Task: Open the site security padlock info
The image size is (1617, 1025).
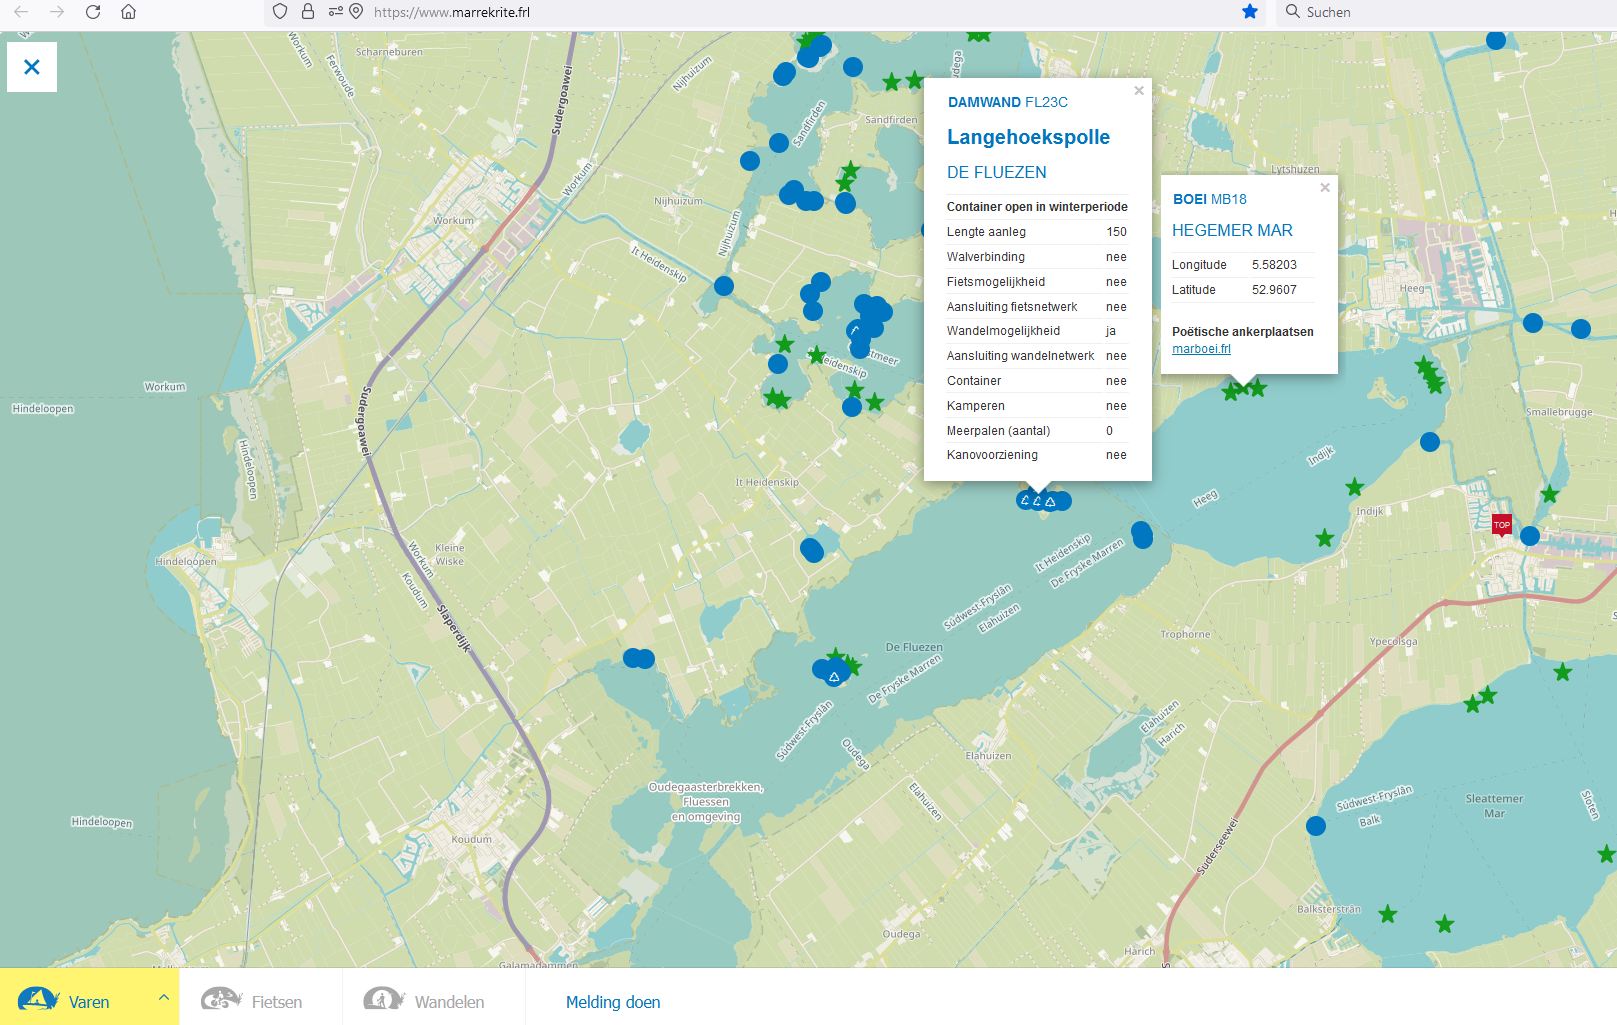Action: point(308,12)
